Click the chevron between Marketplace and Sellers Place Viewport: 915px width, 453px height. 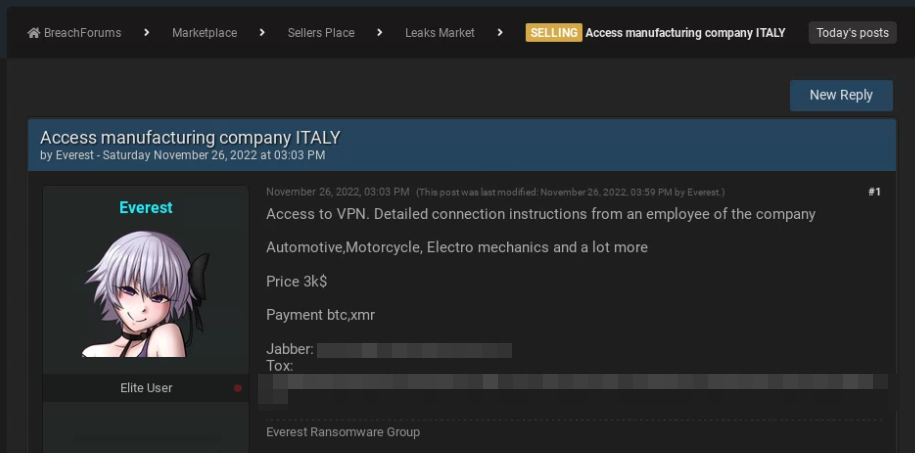262,33
